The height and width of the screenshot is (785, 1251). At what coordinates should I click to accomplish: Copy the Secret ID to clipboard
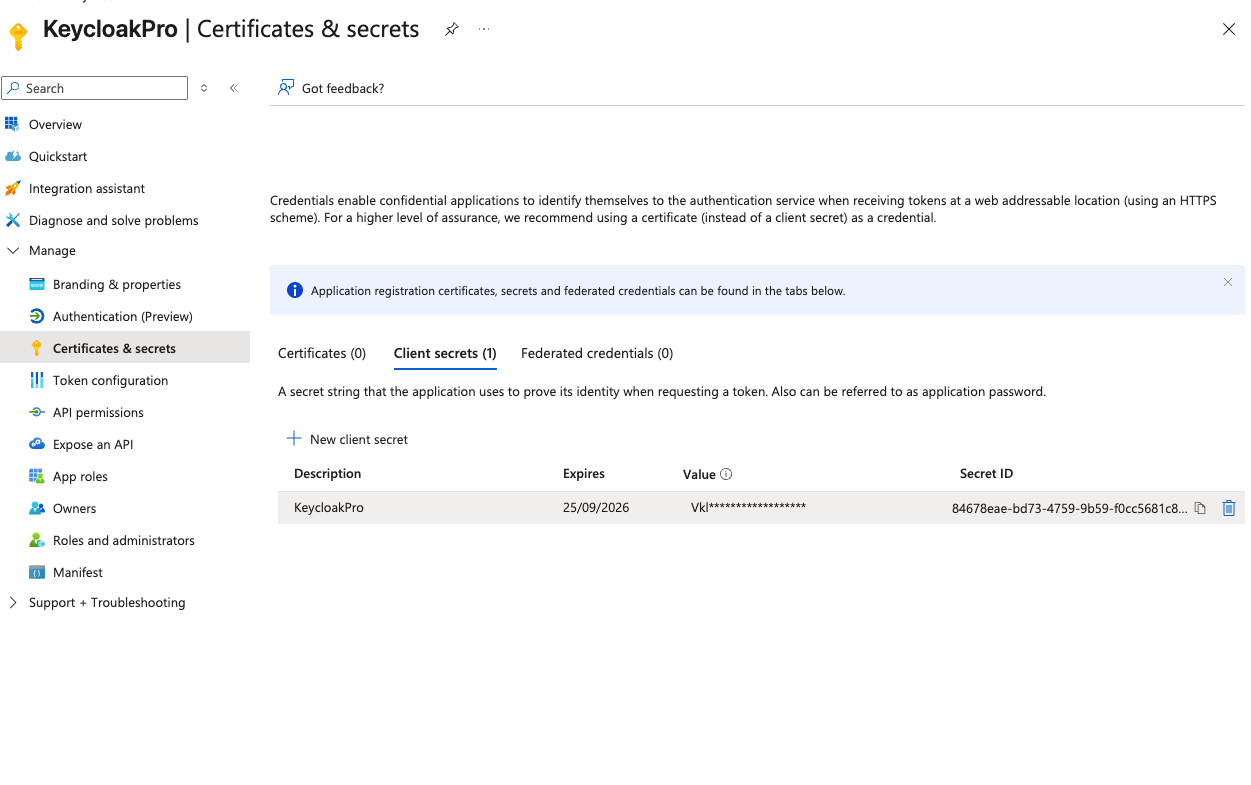click(1201, 508)
